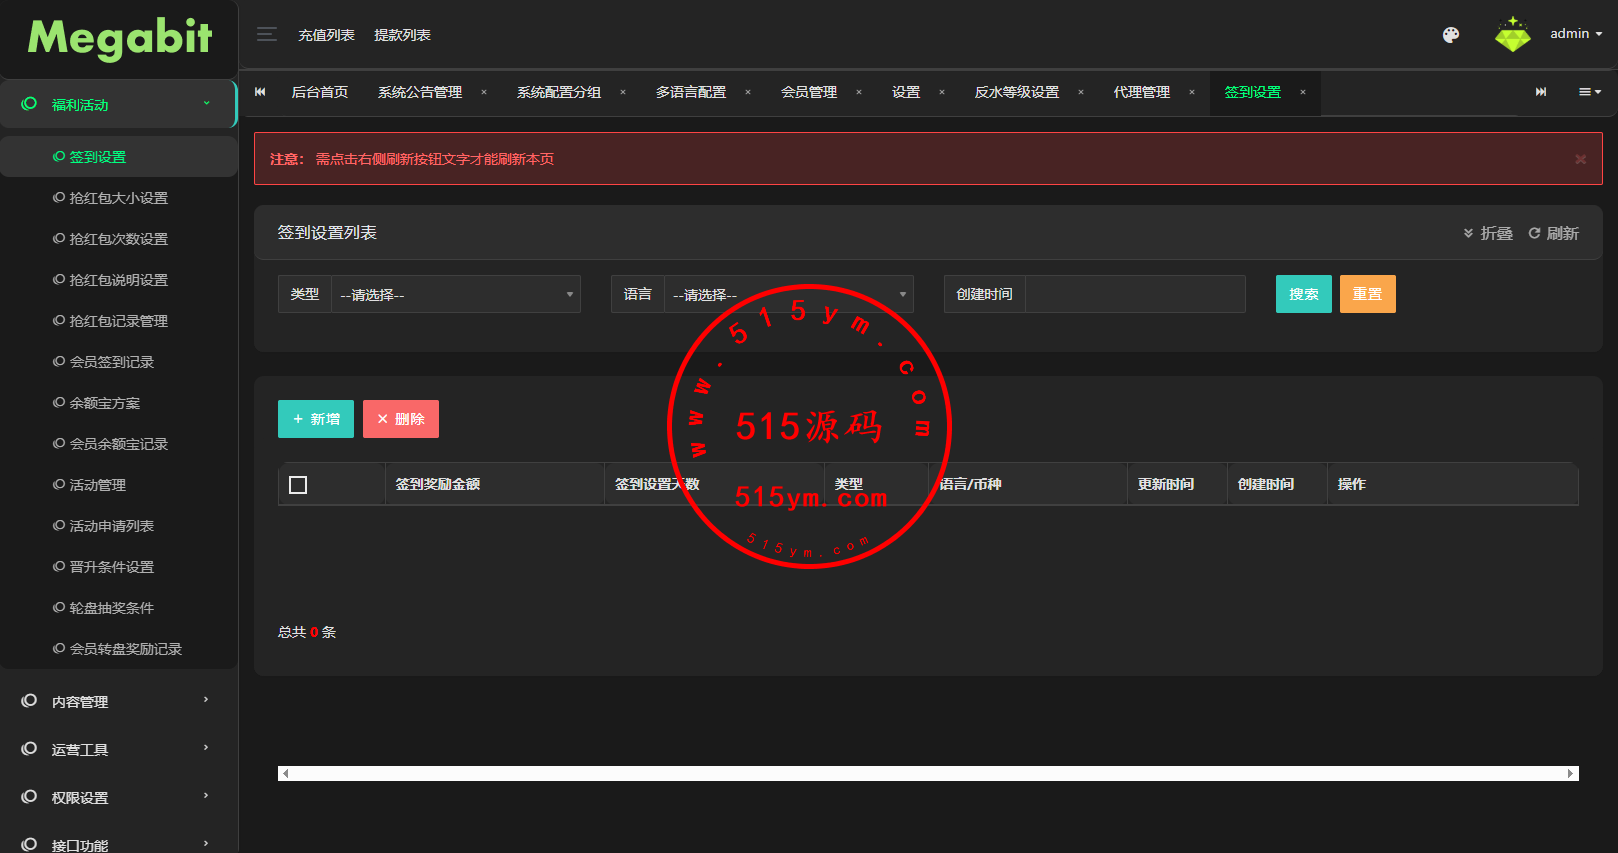Image resolution: width=1618 pixels, height=853 pixels.
Task: Click the 创建时间 input field
Action: pyautogui.click(x=1135, y=294)
